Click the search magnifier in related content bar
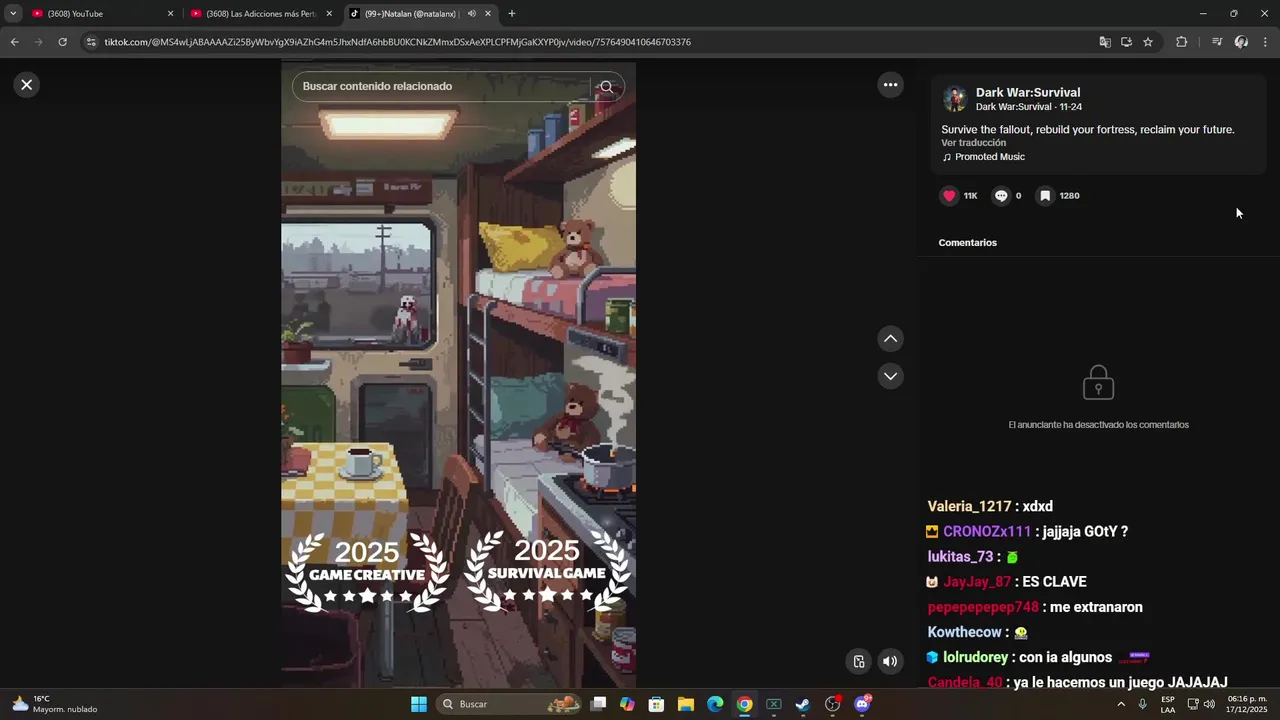 606,87
